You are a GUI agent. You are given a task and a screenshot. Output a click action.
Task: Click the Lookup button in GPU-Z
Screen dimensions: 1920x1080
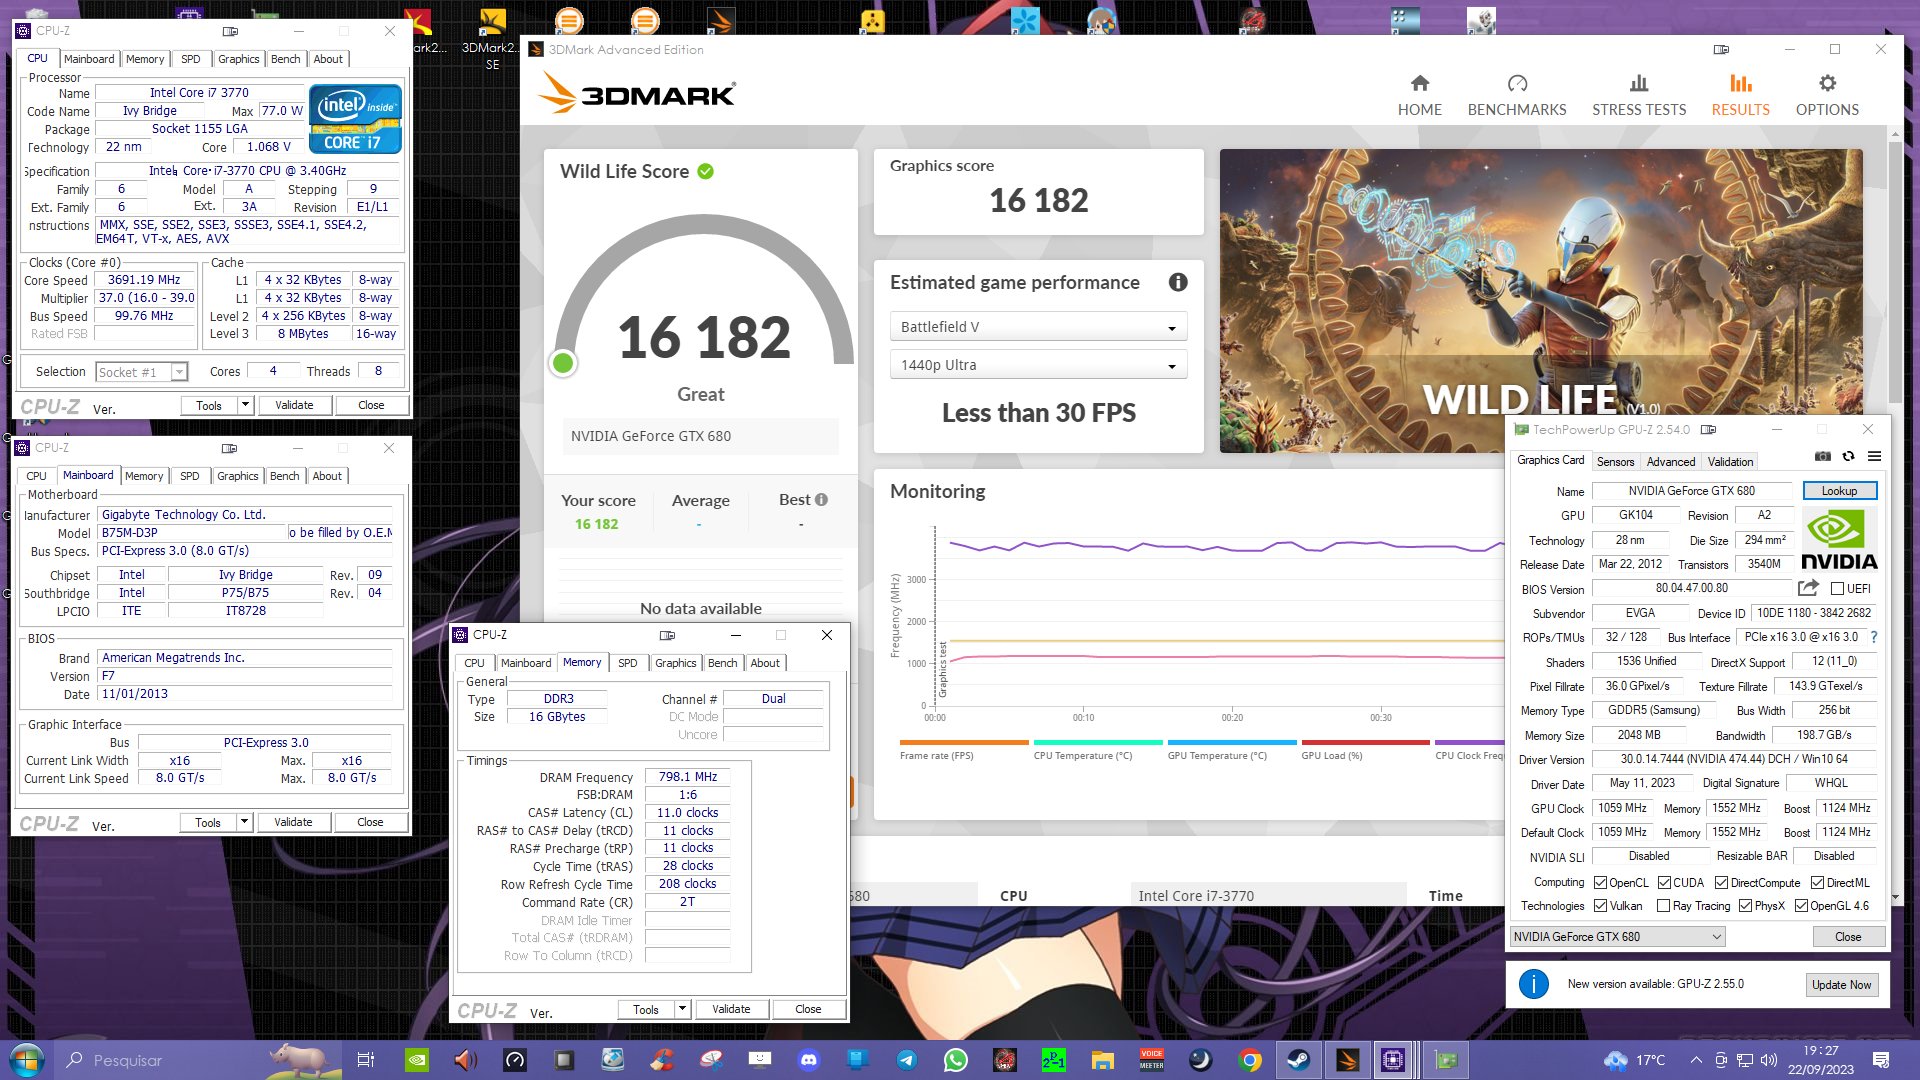click(1839, 491)
